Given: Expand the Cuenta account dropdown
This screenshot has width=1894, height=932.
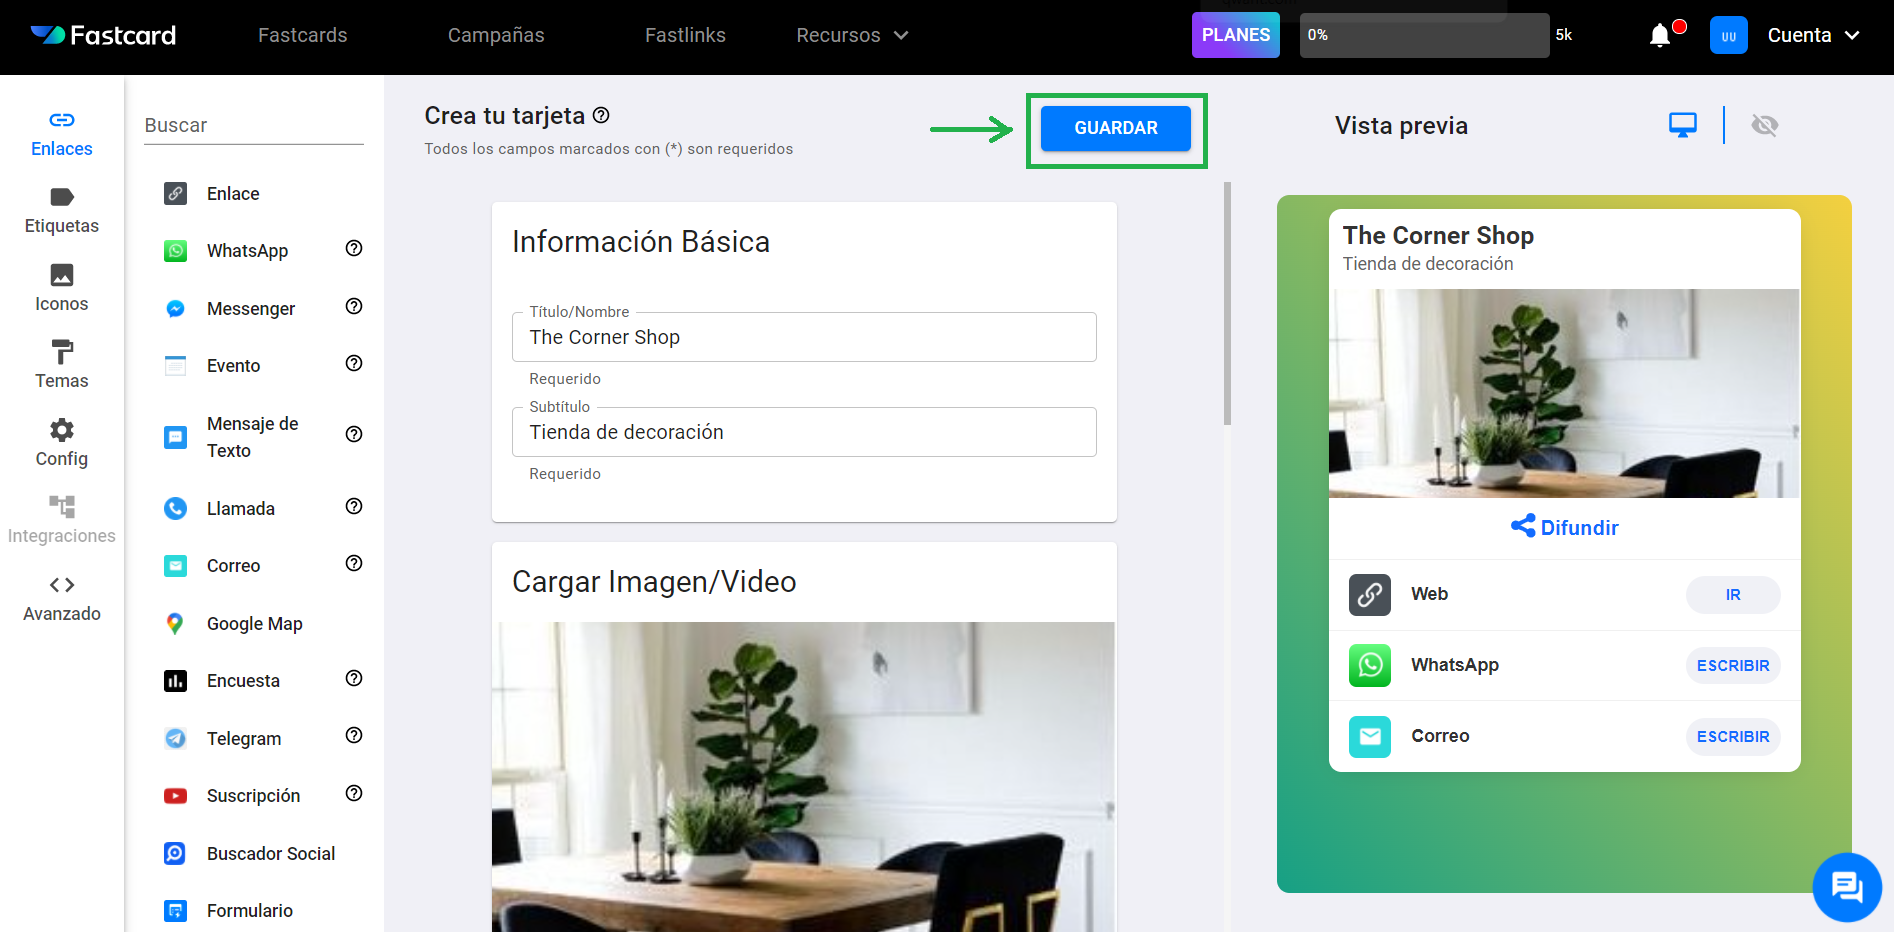Looking at the screenshot, I should (x=1813, y=35).
